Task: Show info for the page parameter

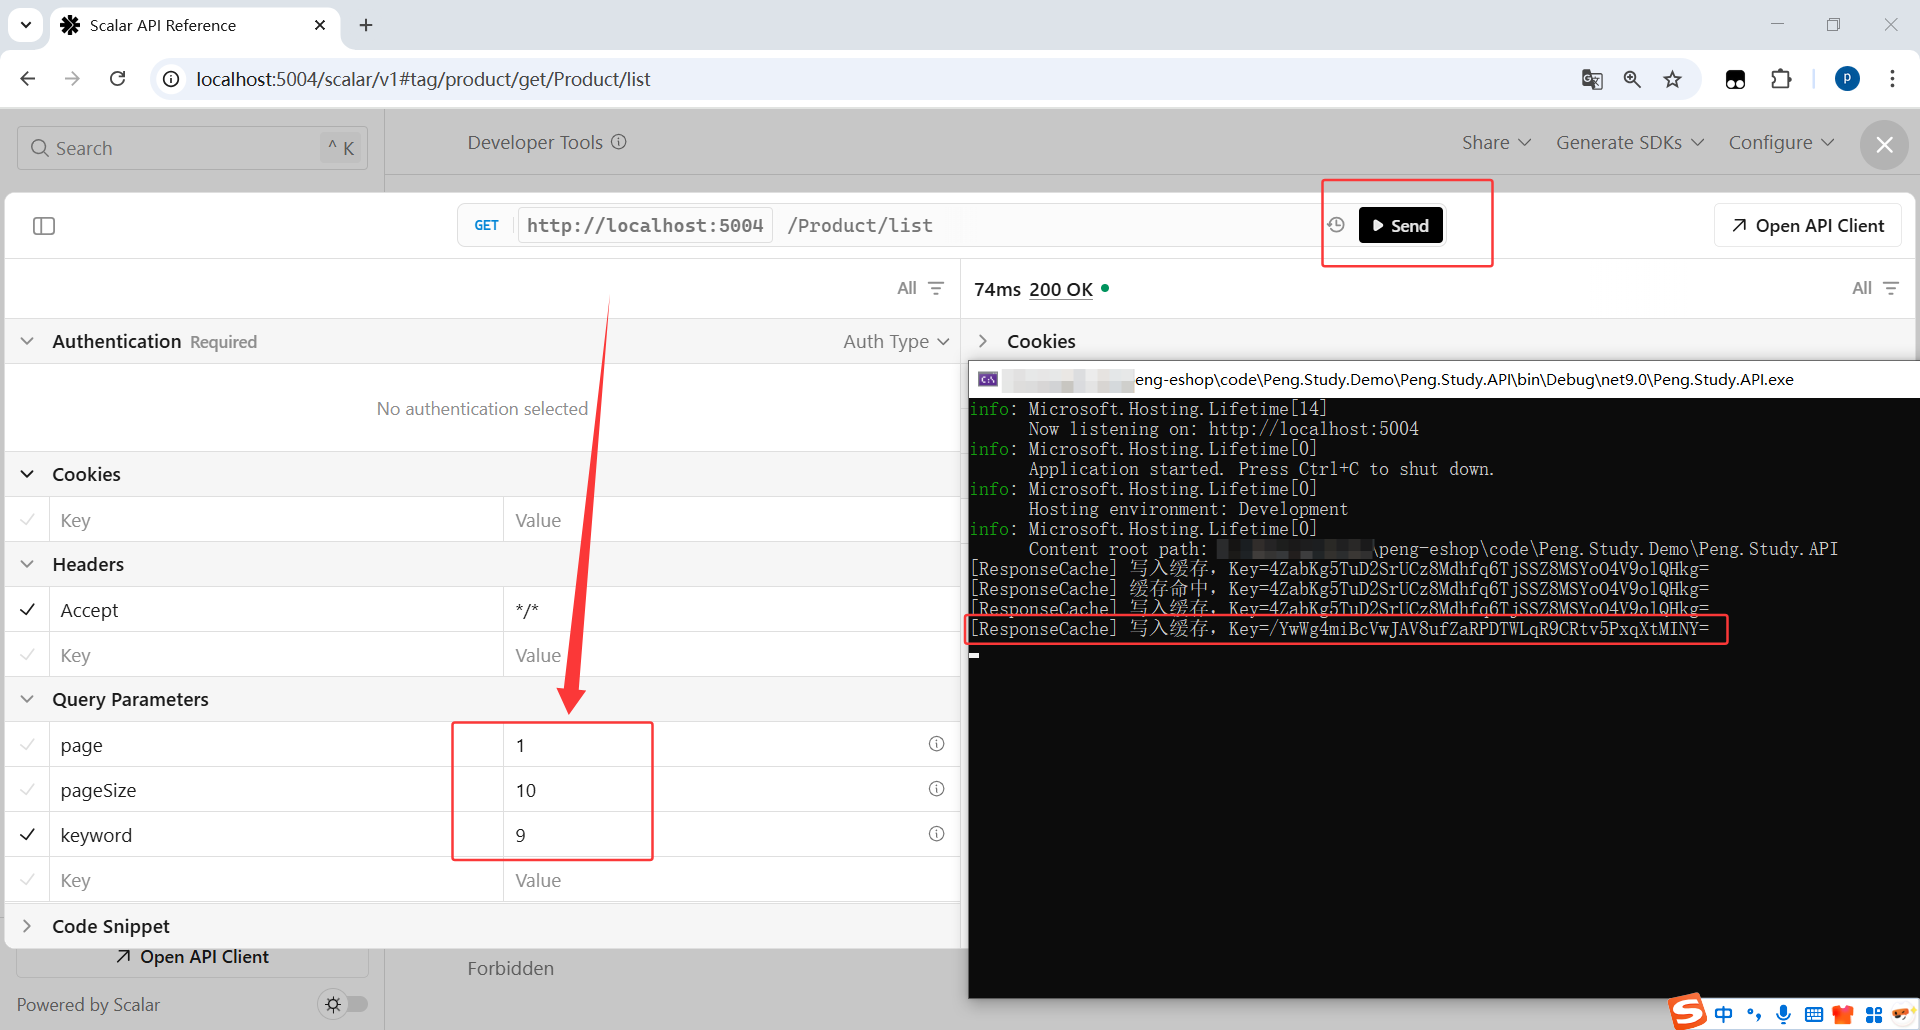Action: coord(936,744)
